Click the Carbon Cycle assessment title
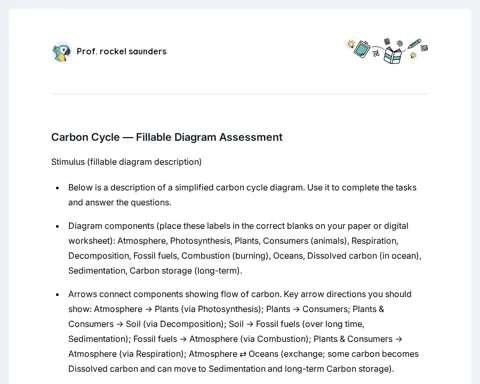 [167, 137]
